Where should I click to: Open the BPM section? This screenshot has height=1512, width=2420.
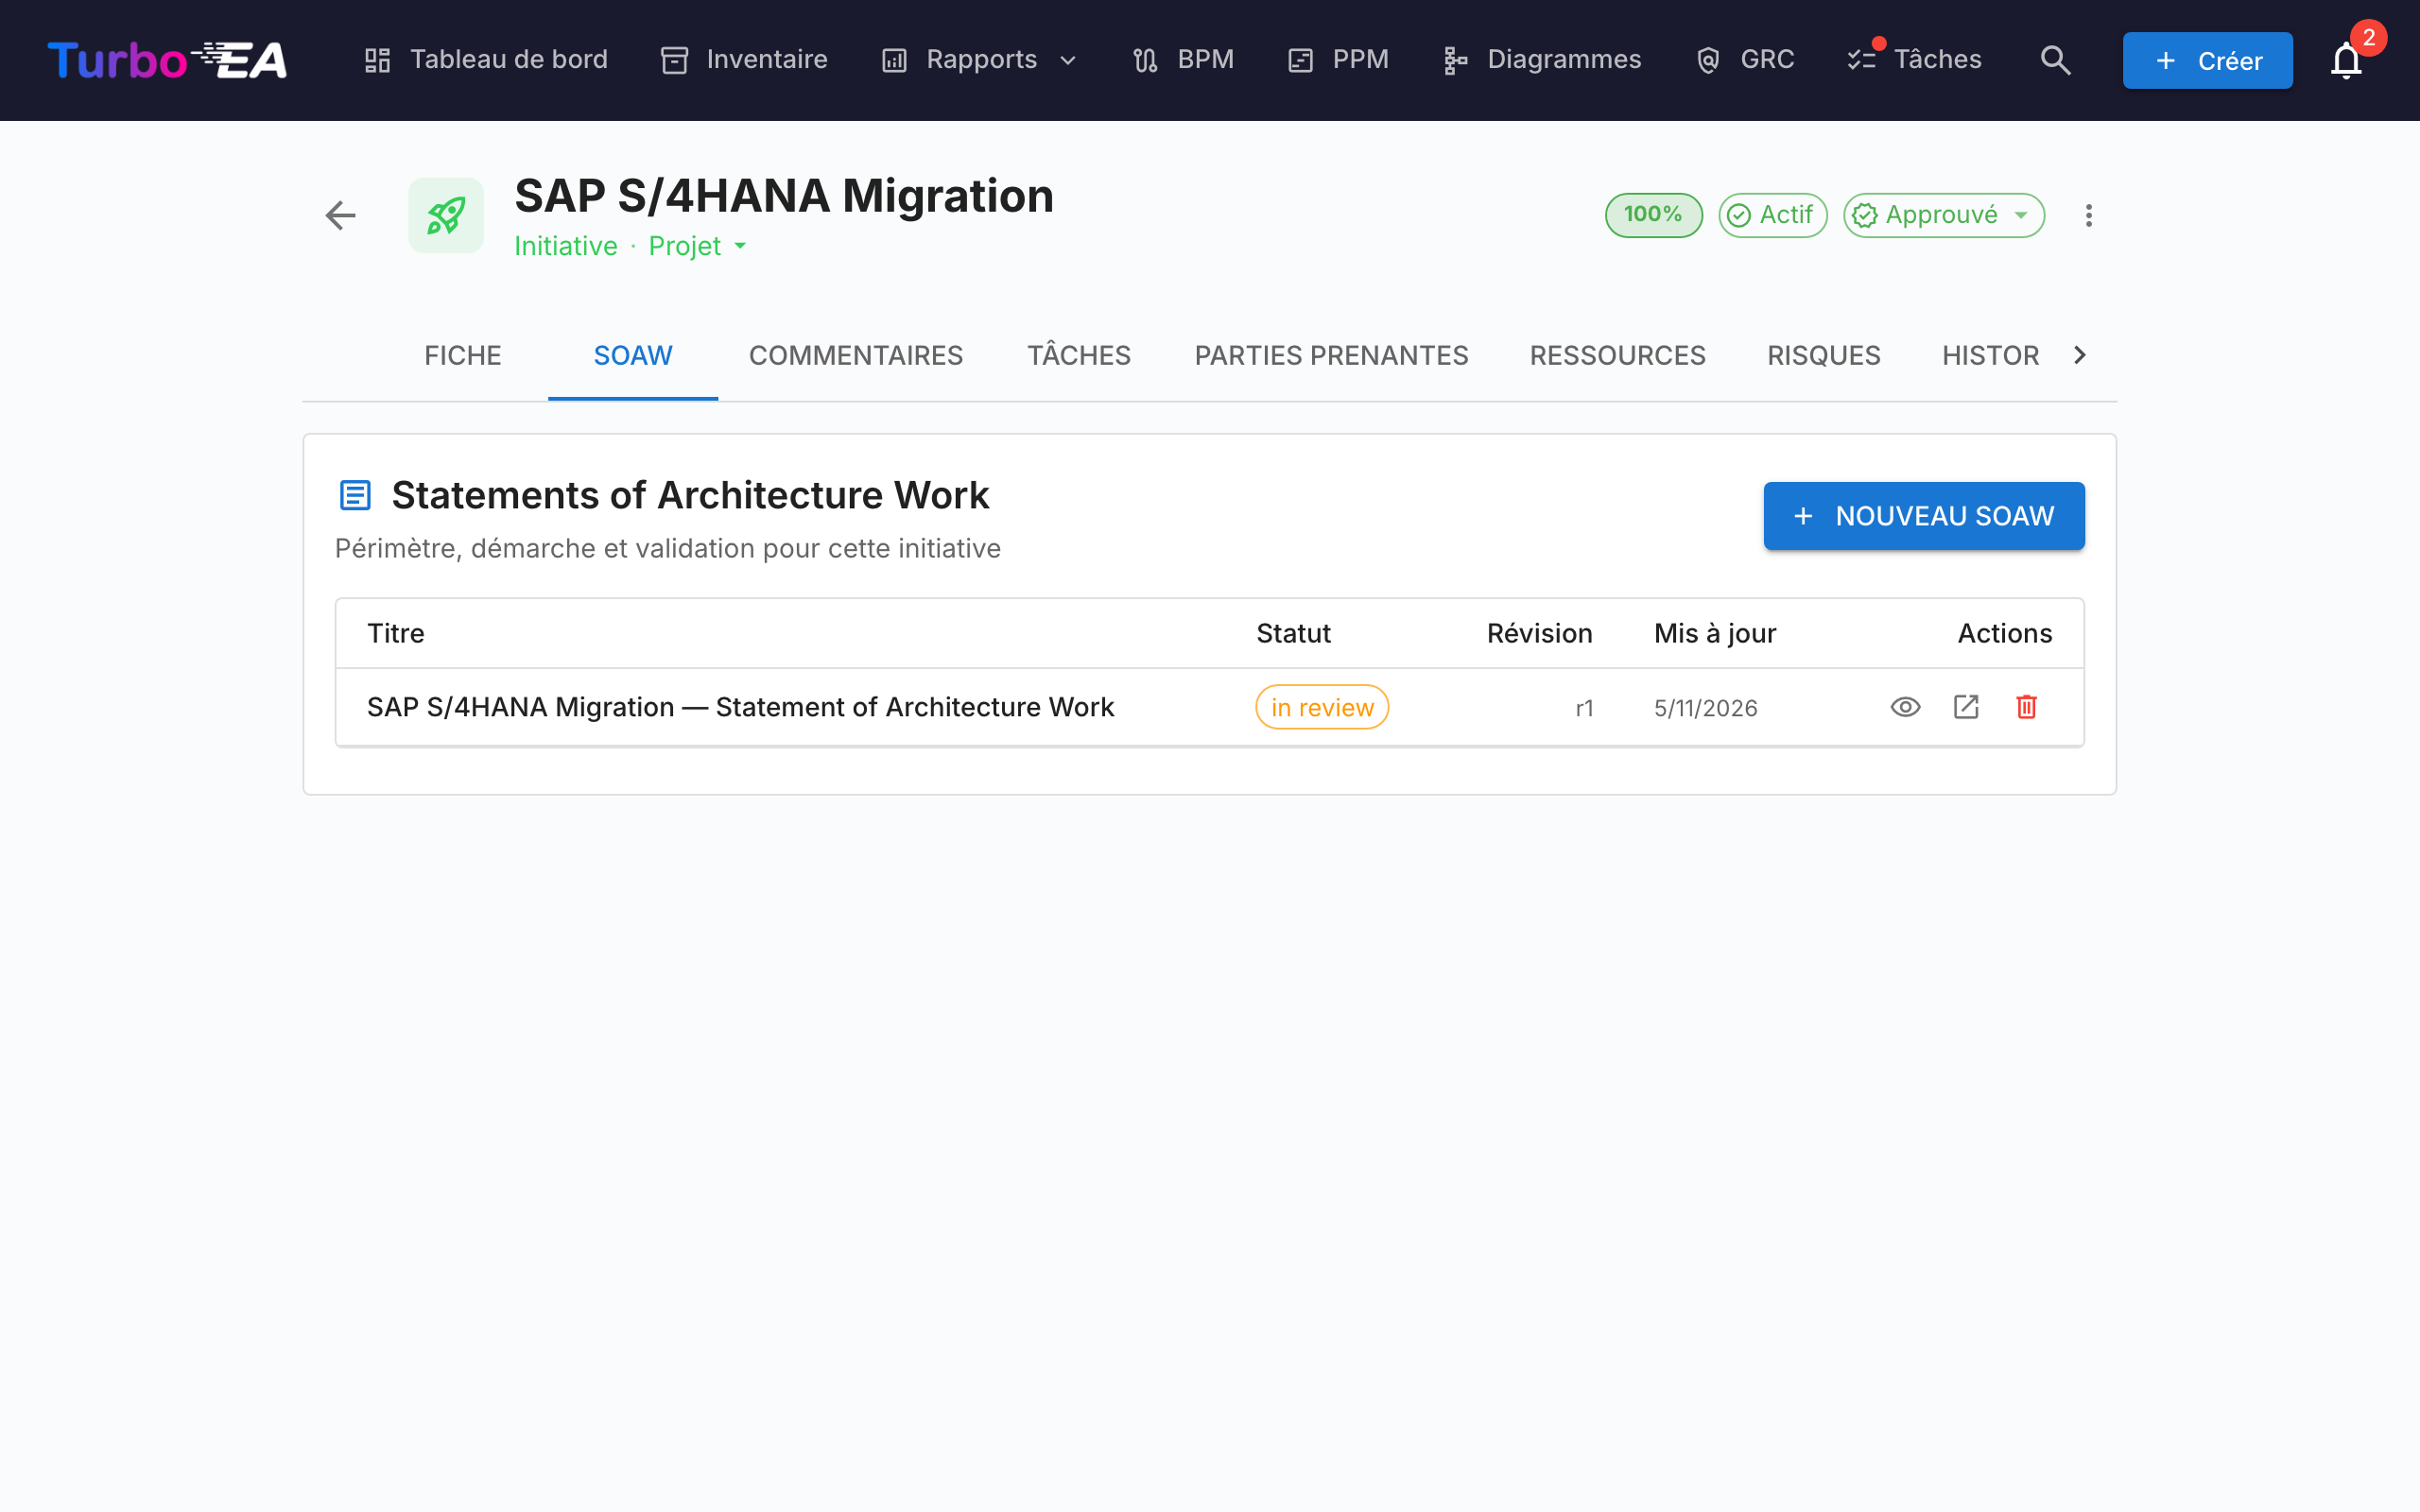1183,60
